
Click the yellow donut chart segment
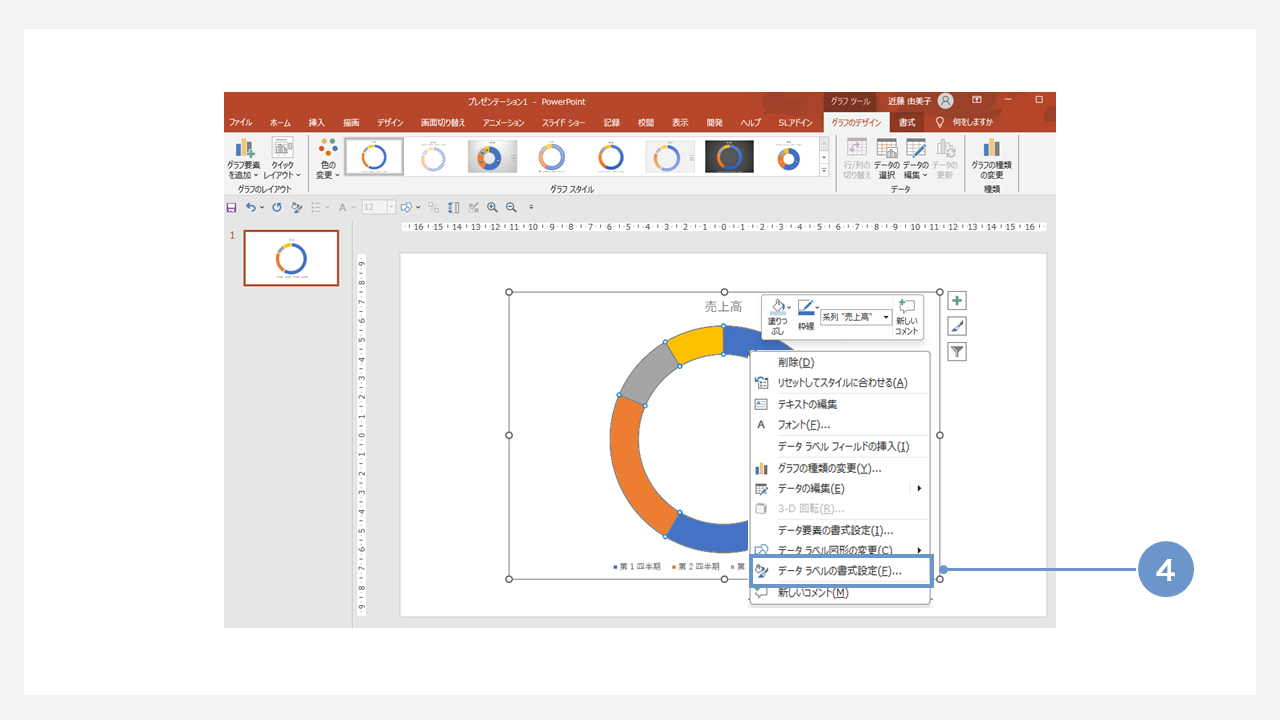click(694, 343)
